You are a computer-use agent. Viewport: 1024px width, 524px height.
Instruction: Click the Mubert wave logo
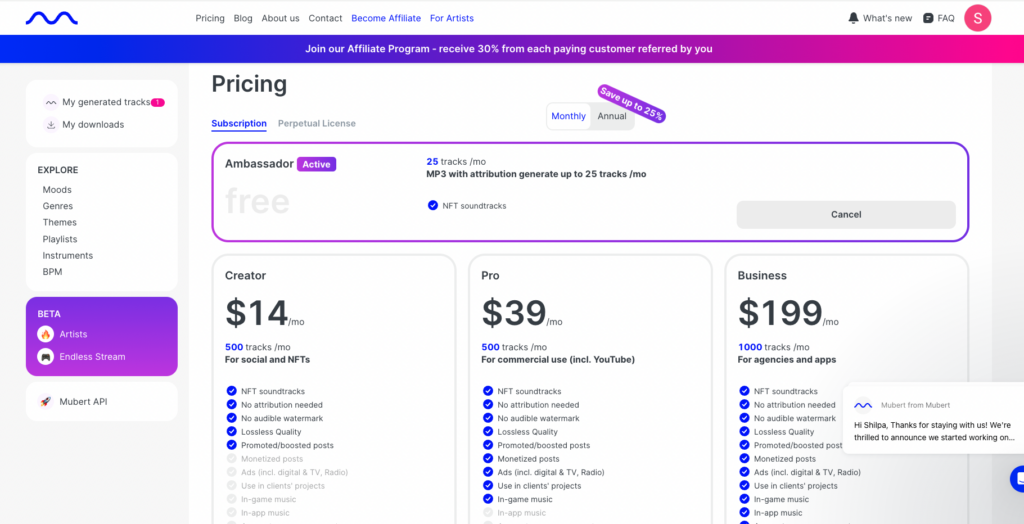[x=52, y=18]
